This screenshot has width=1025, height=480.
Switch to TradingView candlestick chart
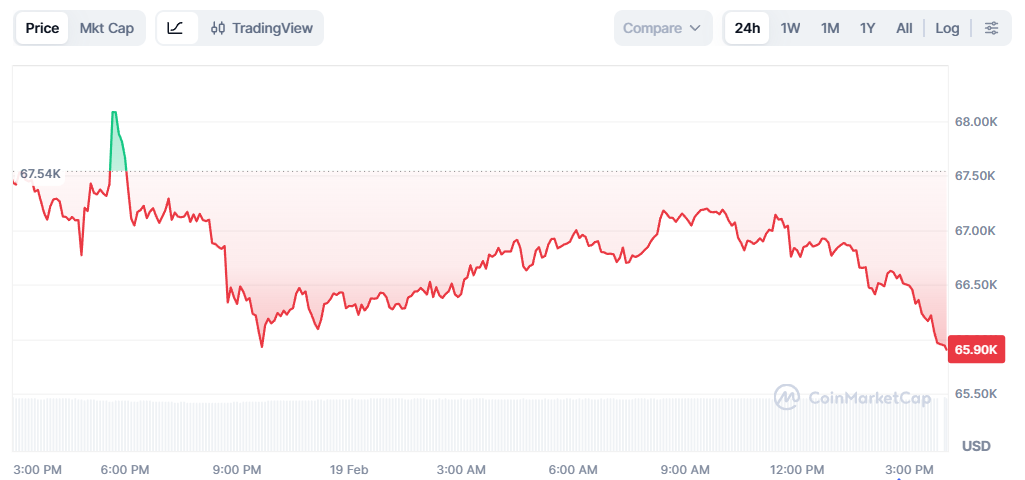click(262, 28)
